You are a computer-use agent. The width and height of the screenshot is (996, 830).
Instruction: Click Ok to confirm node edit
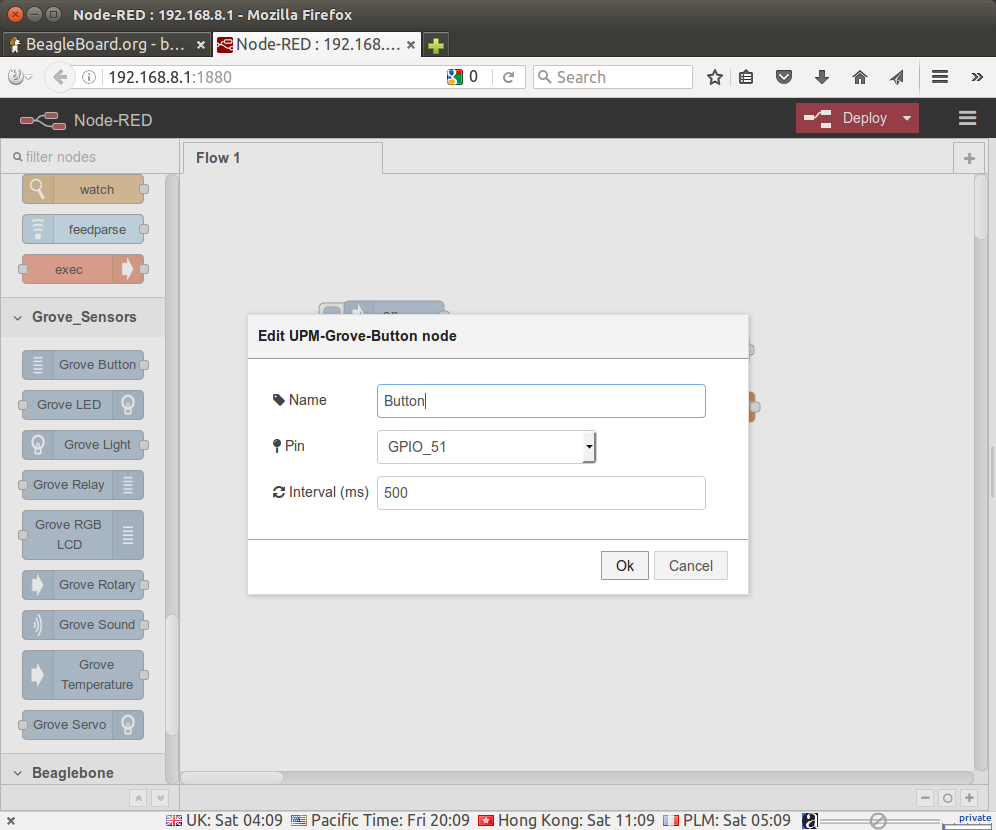[x=624, y=565]
